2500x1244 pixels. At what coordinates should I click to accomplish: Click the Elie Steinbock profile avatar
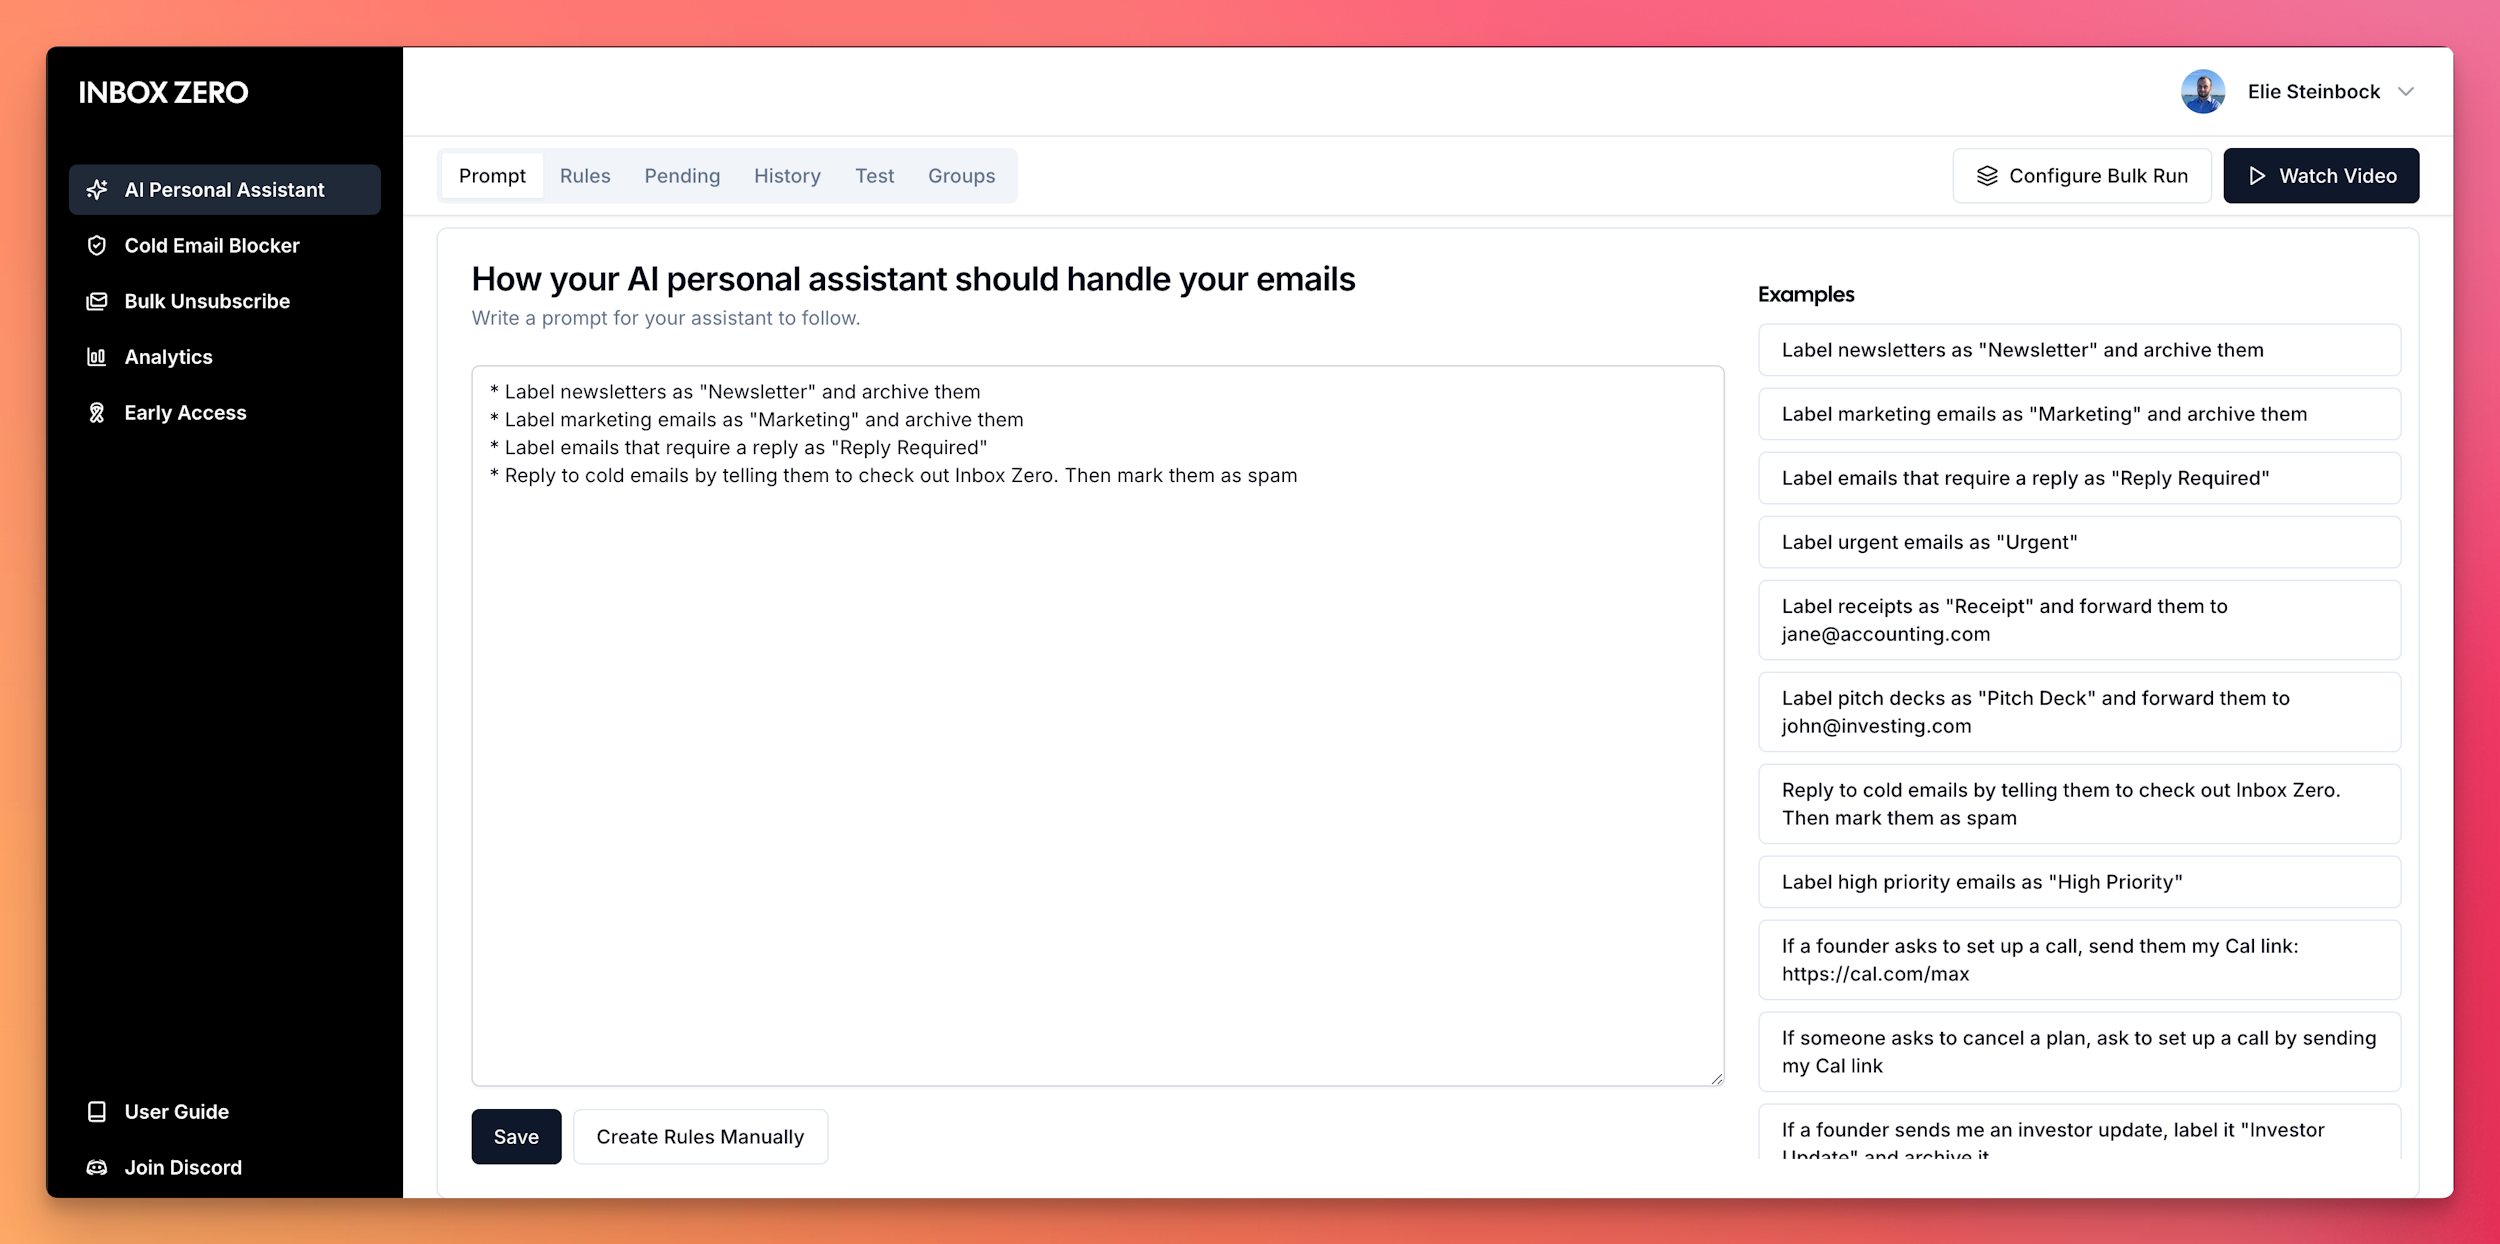click(x=2202, y=91)
